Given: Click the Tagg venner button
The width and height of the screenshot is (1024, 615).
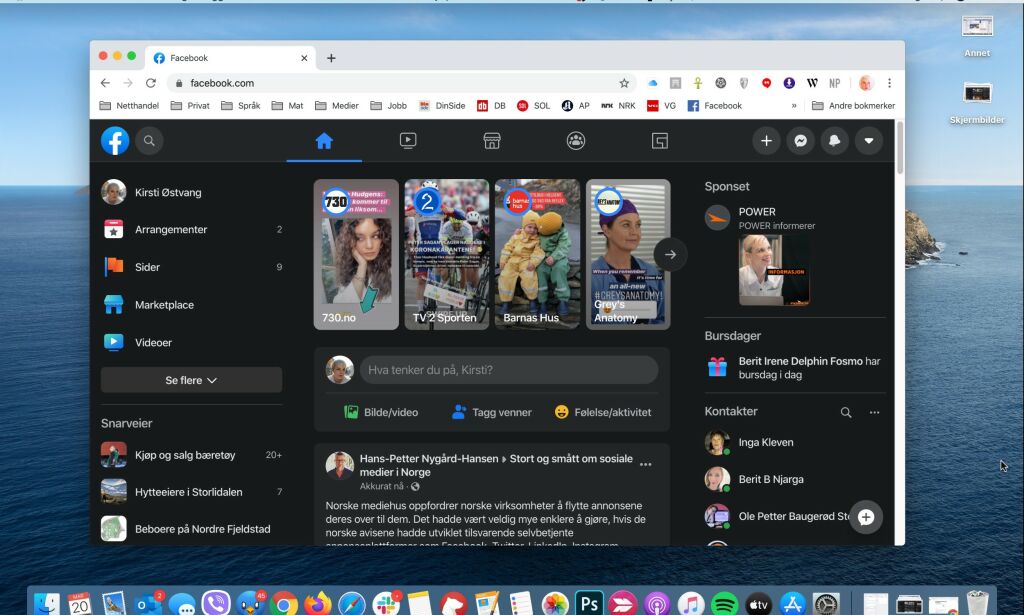Looking at the screenshot, I should coord(492,412).
